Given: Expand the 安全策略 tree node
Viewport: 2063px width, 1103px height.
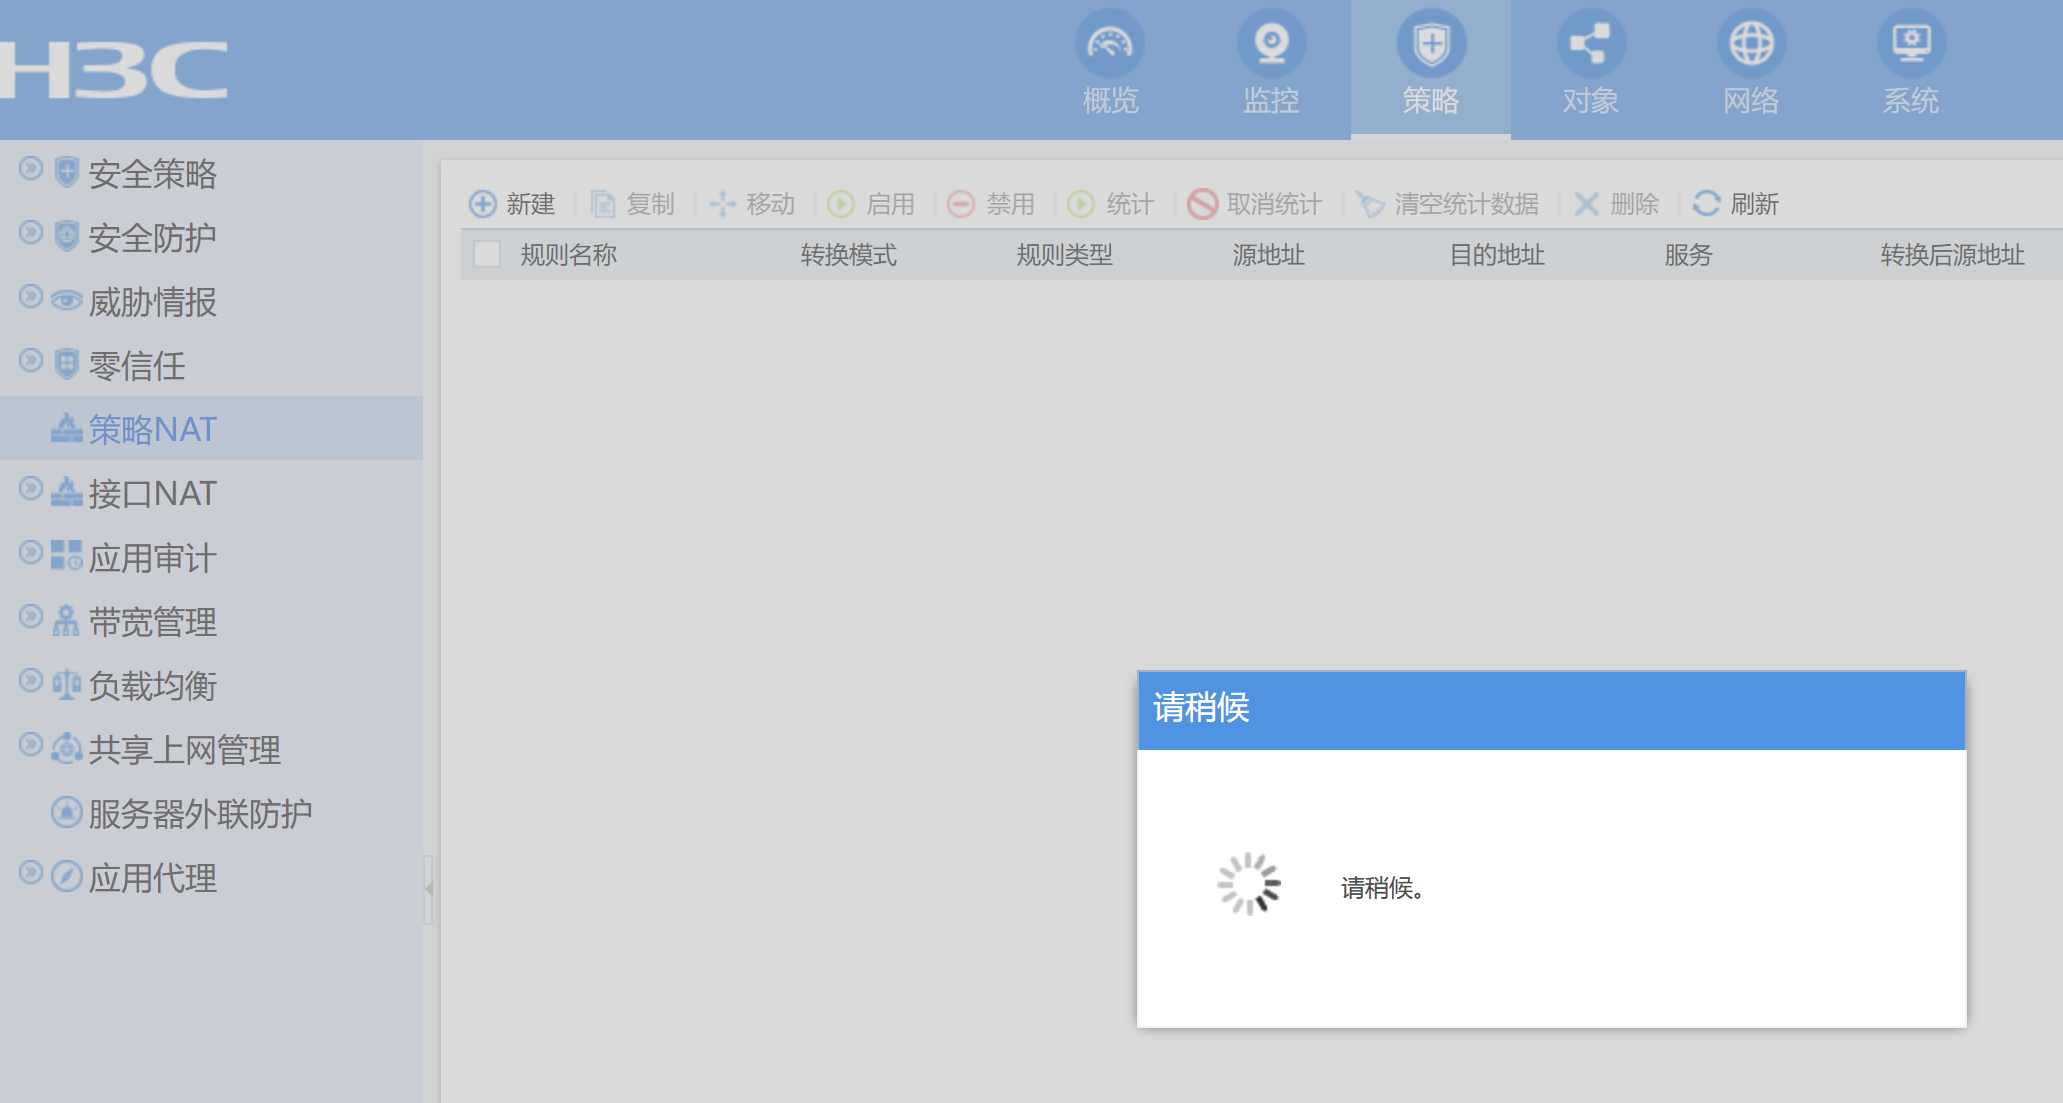Looking at the screenshot, I should 31,168.
